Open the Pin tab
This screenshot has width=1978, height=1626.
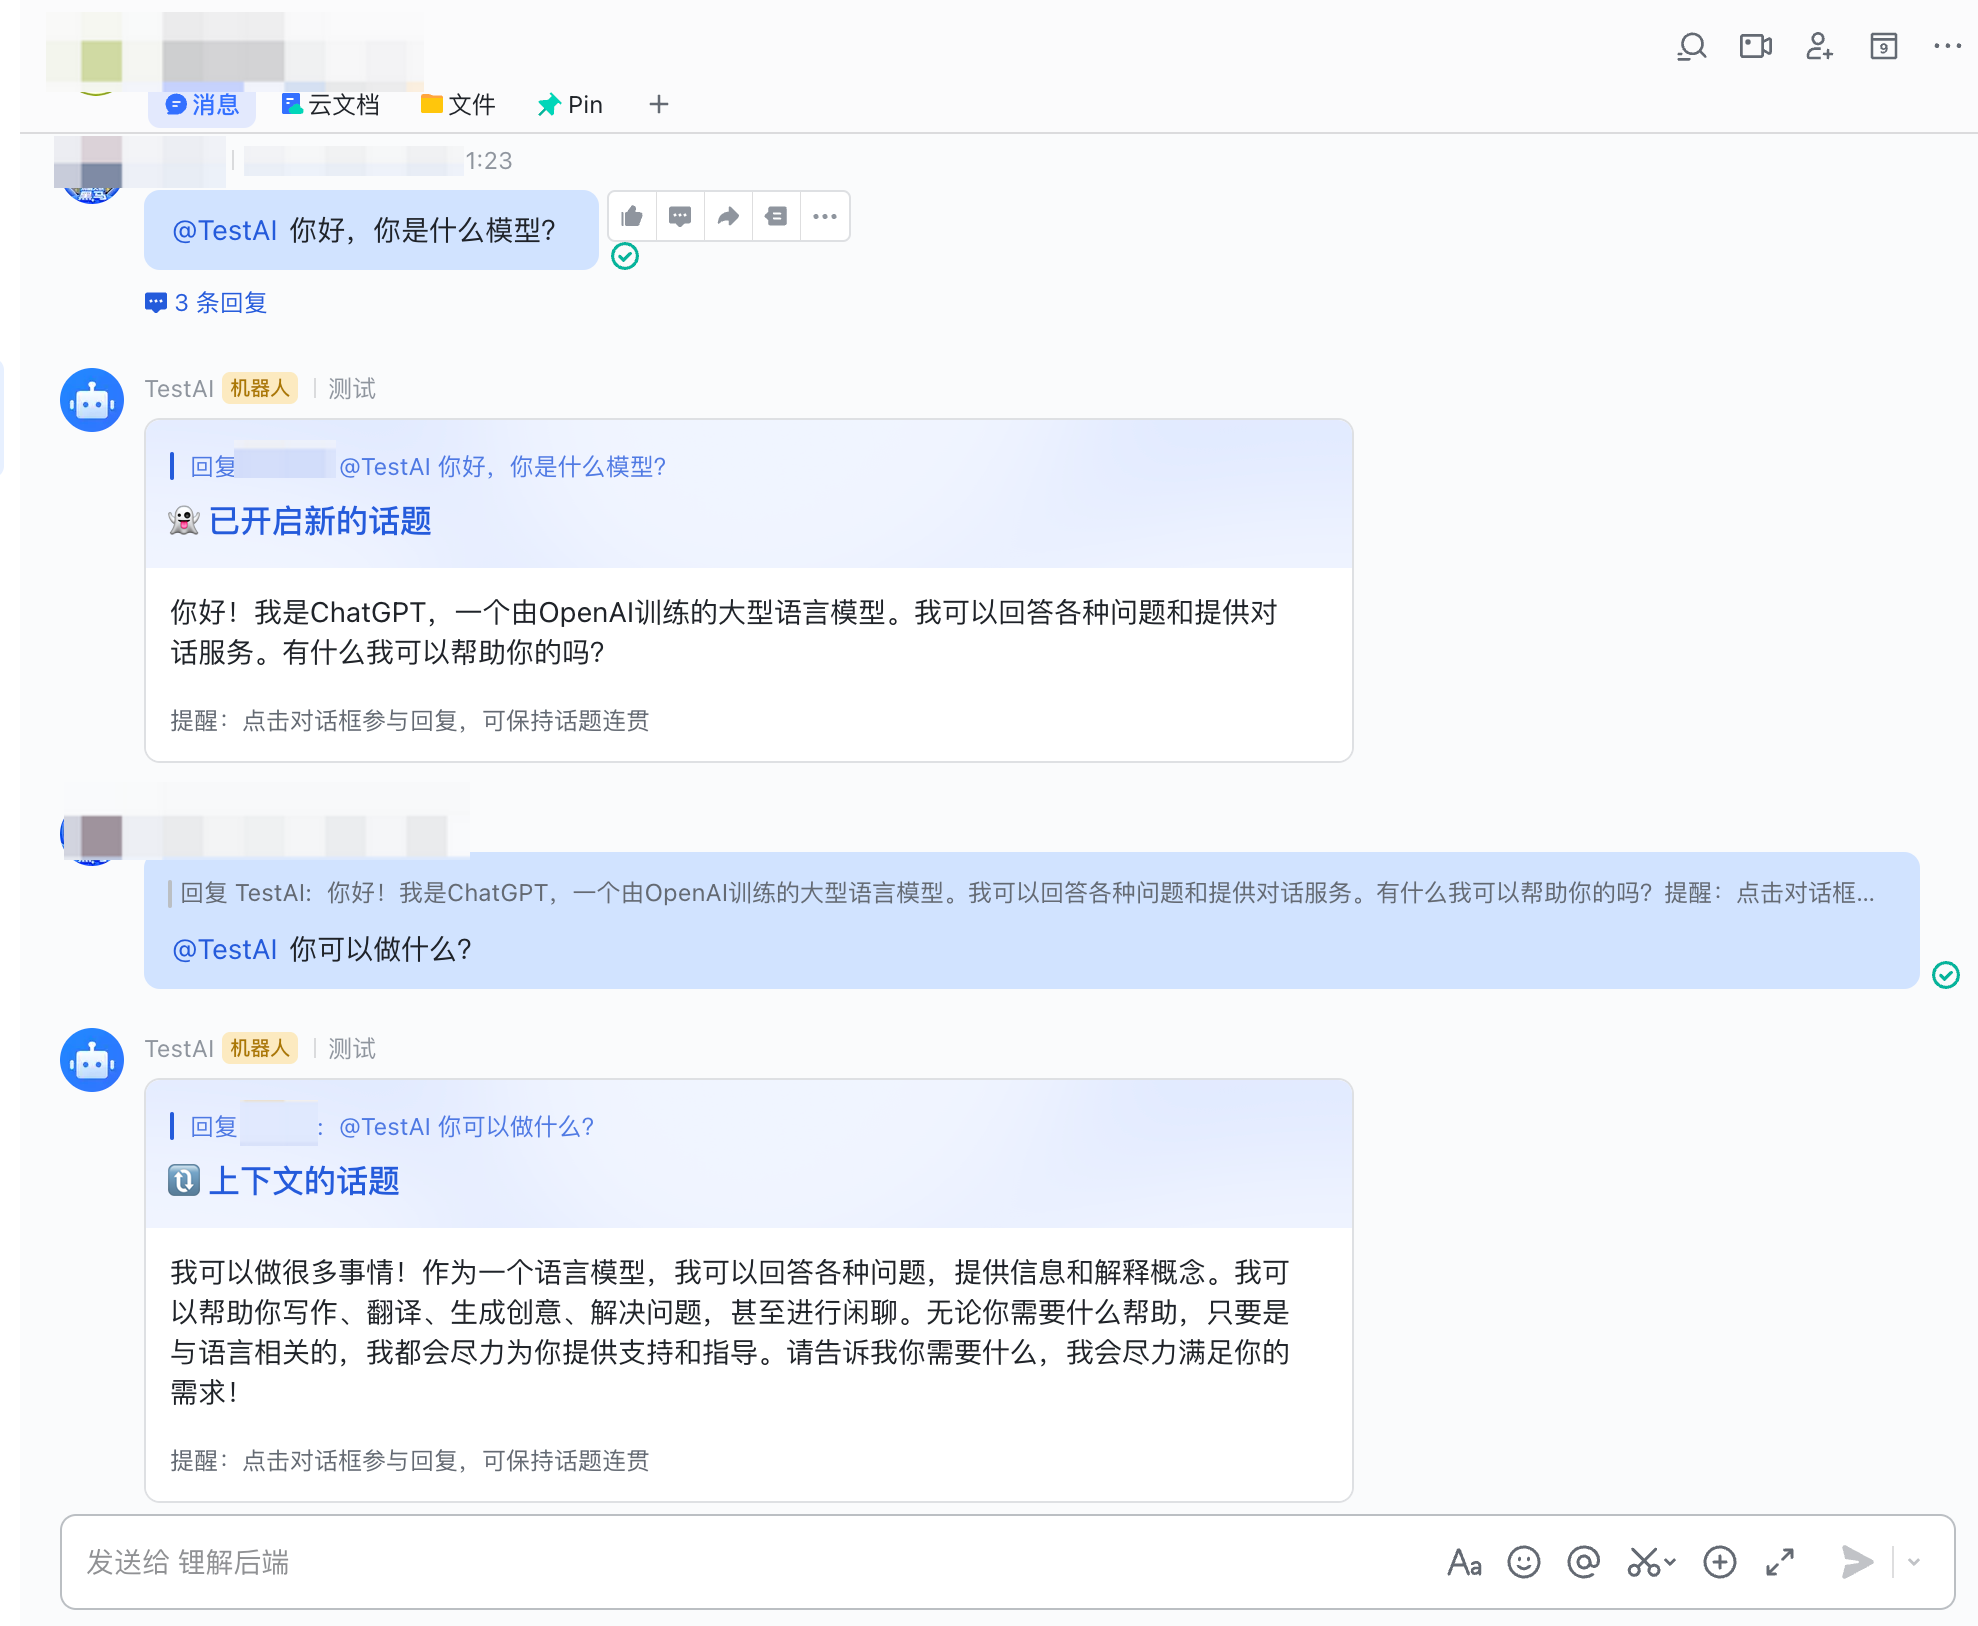[570, 105]
